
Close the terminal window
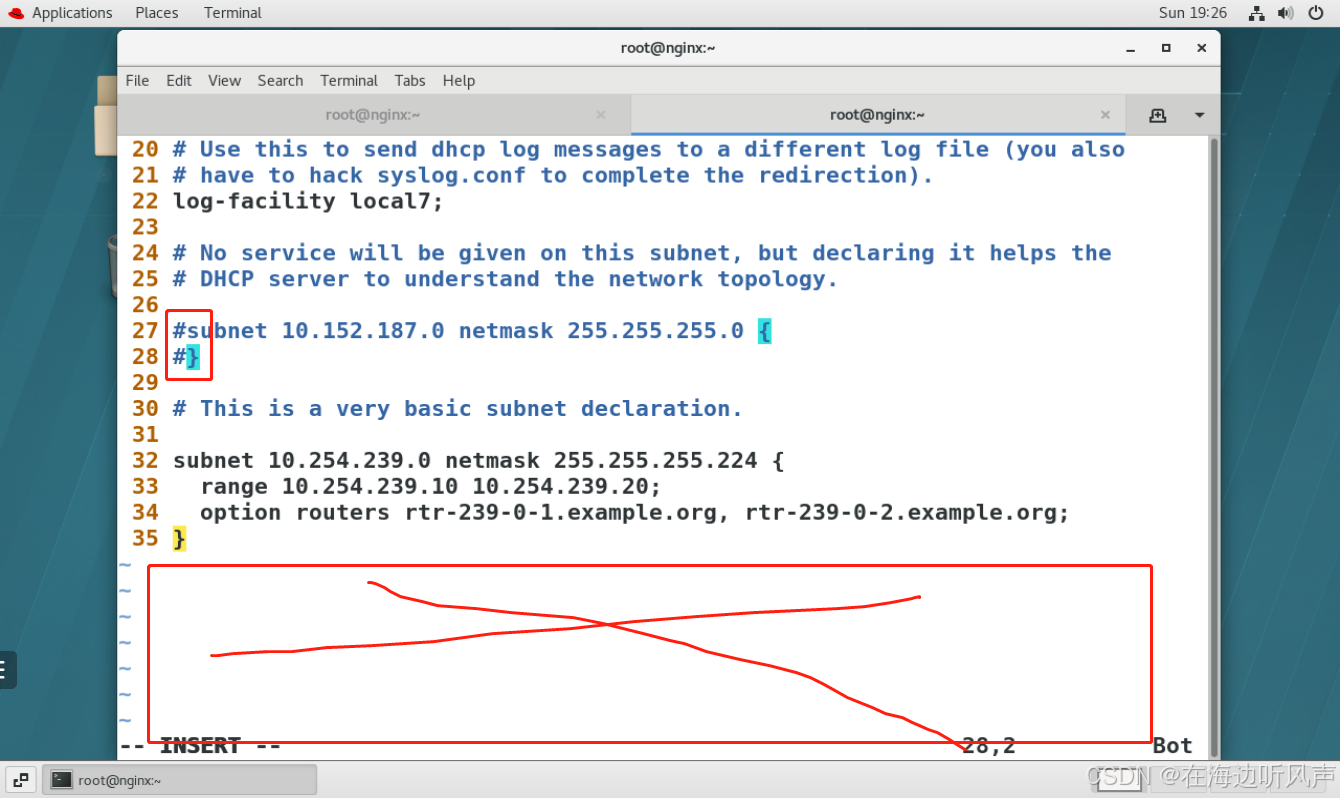point(1200,48)
